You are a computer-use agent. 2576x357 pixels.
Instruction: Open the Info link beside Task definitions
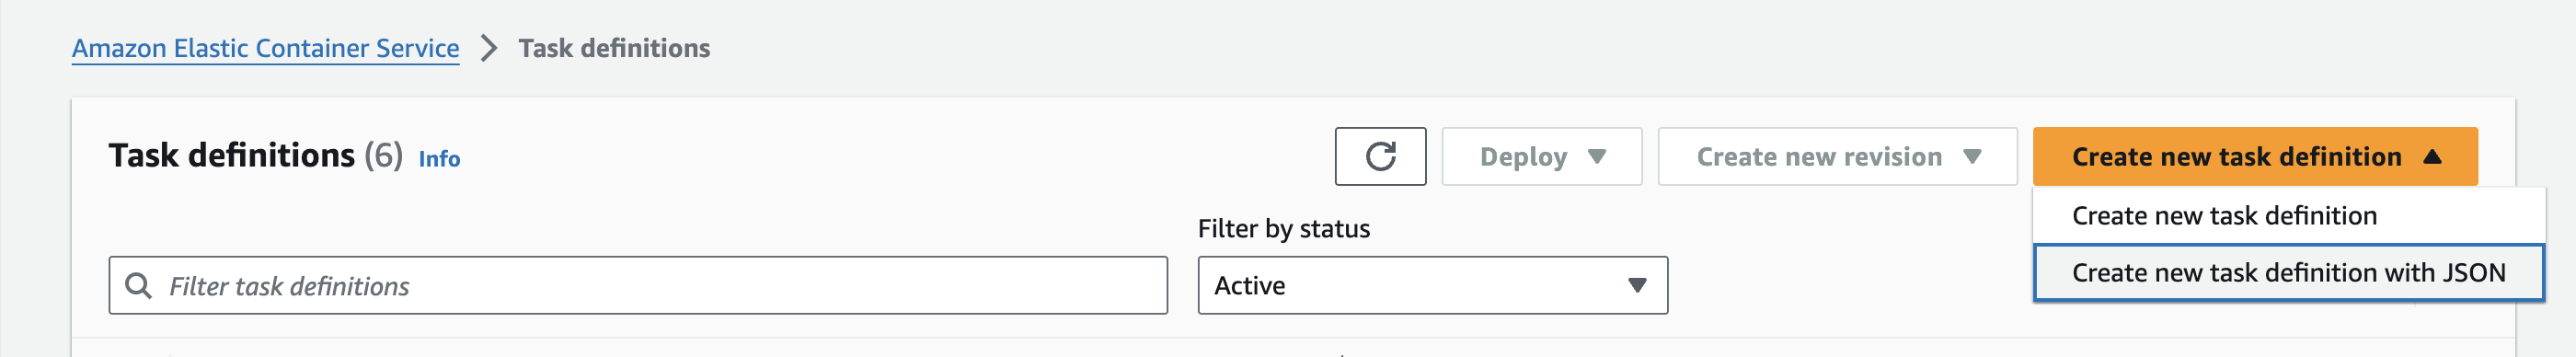439,159
